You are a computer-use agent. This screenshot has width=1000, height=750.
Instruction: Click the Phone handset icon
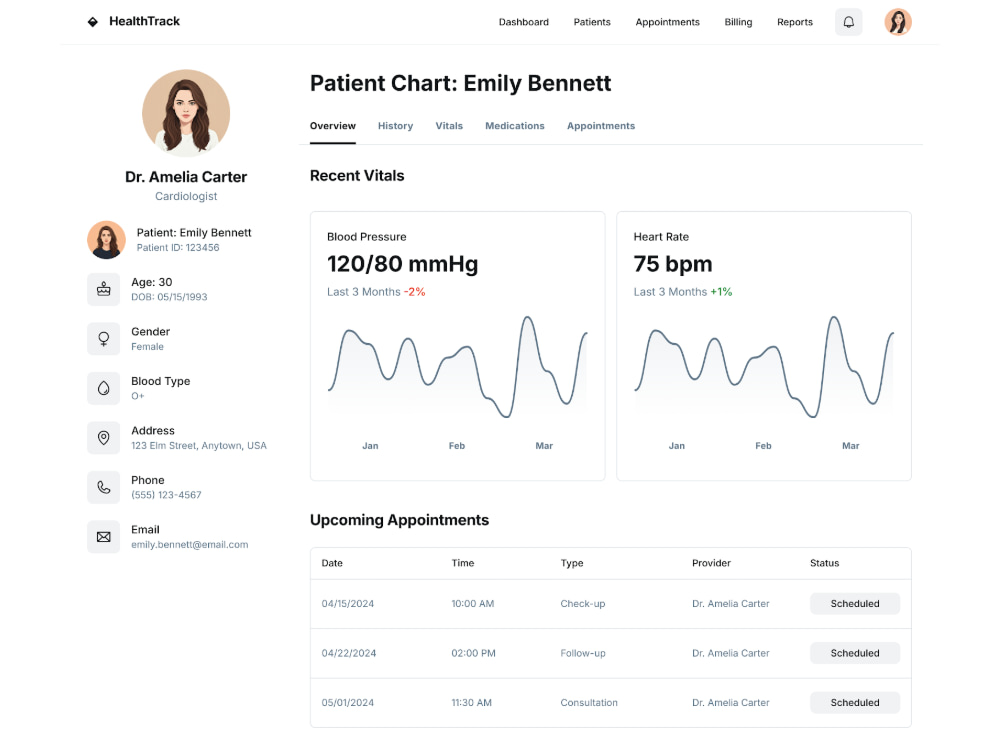point(103,487)
